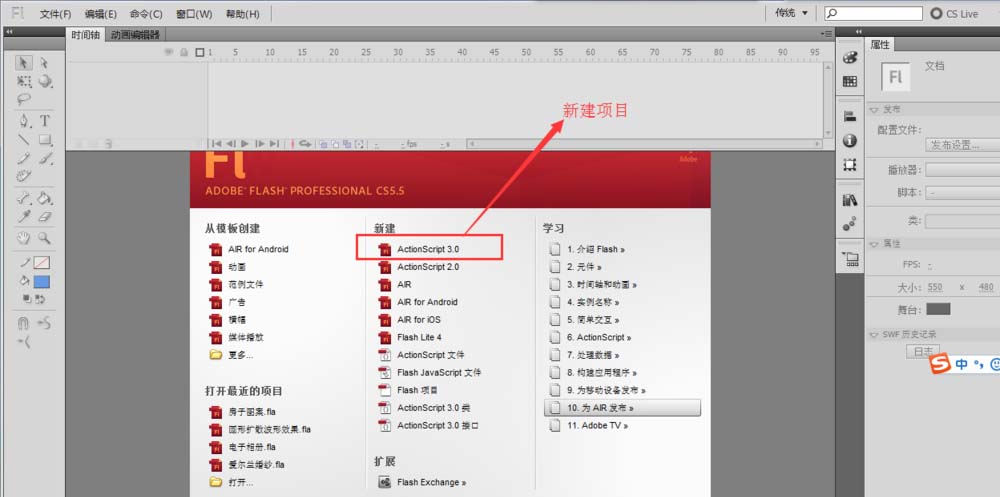
Task: Select the Bone tool
Action: [24, 198]
